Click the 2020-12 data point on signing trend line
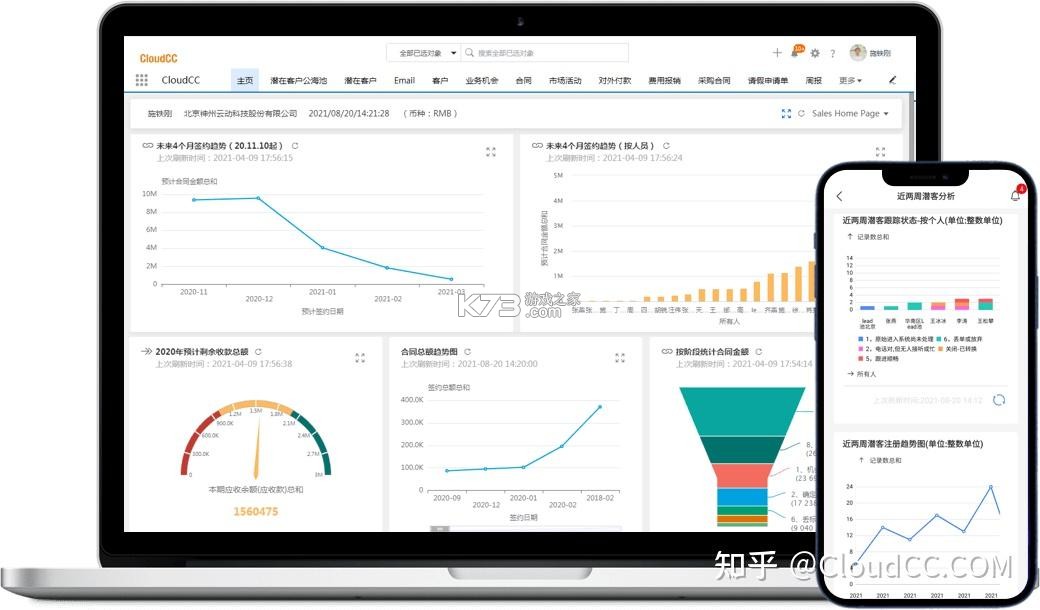Screen dimensions: 1040x610 point(259,198)
